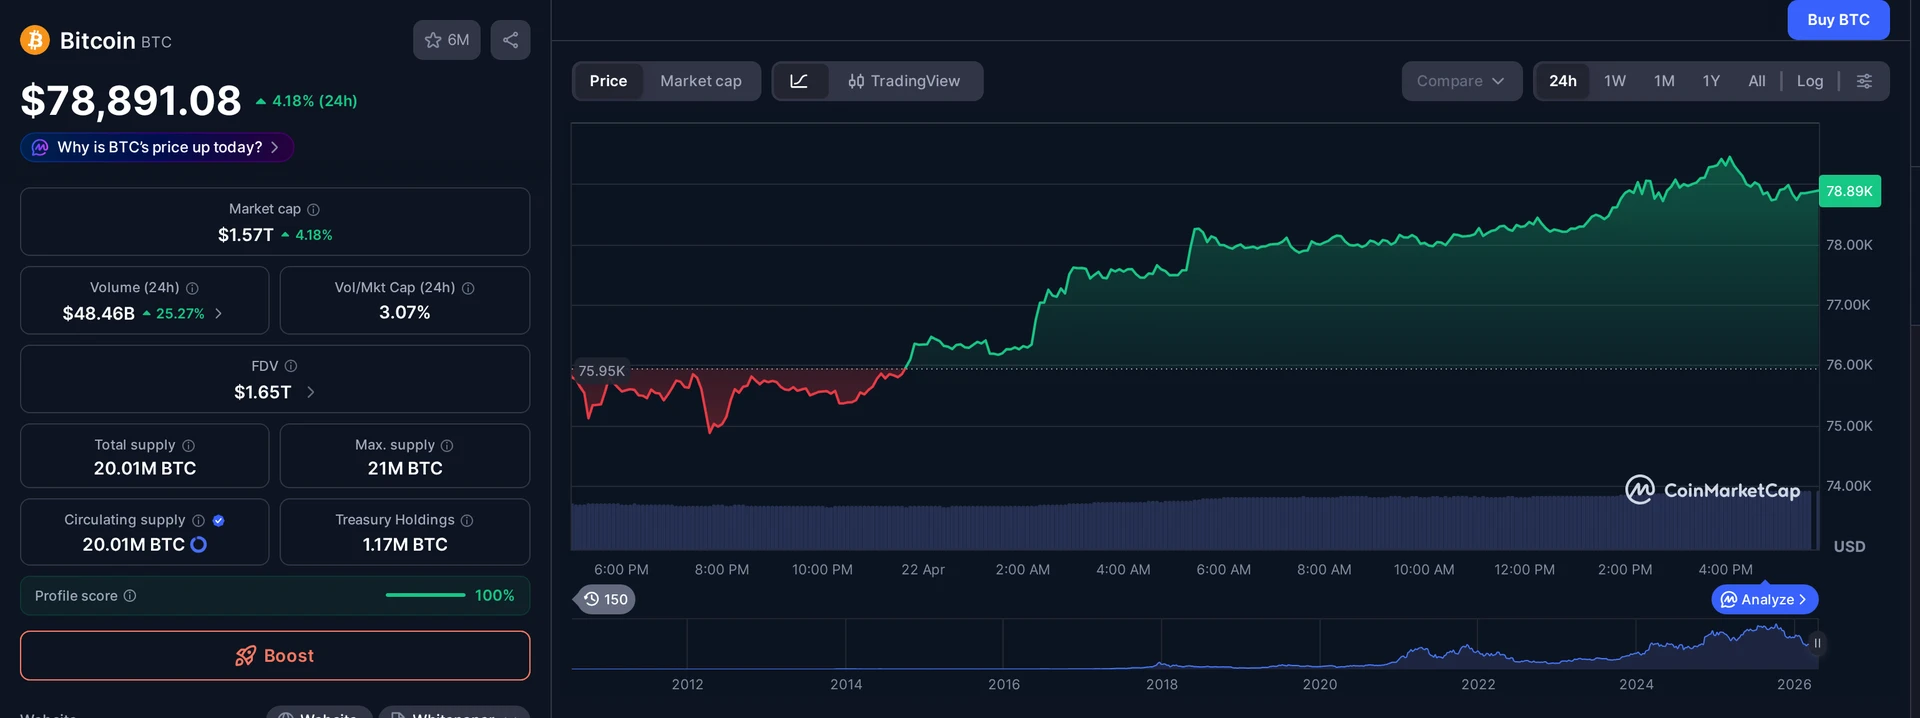Click the Profile score progress bar
The image size is (1920, 718).
425,596
